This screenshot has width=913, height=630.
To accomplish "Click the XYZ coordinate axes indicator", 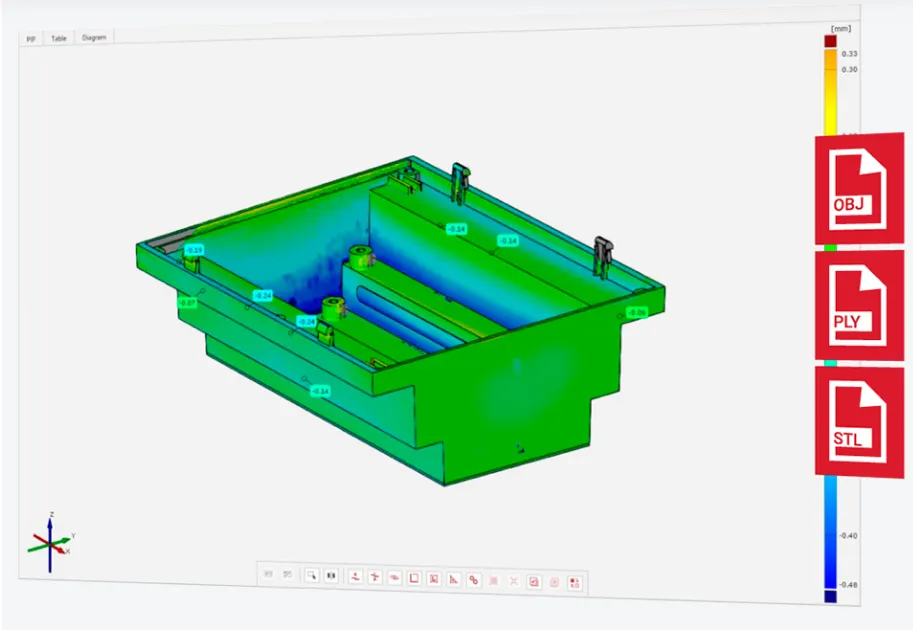I will point(49,542).
